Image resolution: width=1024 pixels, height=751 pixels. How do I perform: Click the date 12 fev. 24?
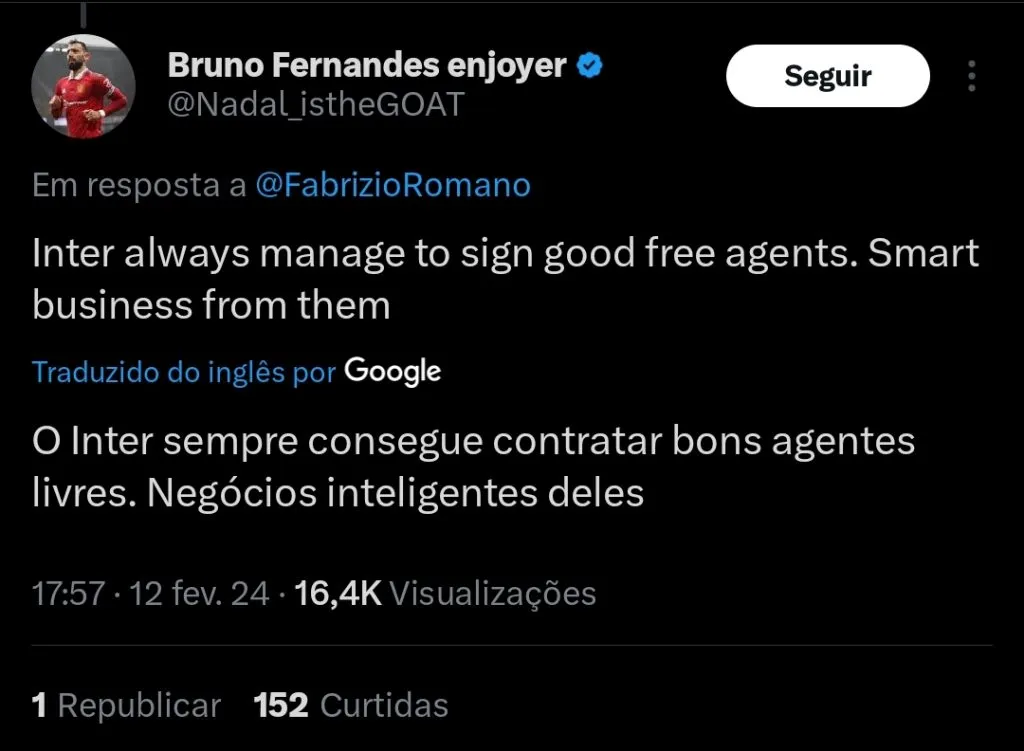(x=200, y=594)
